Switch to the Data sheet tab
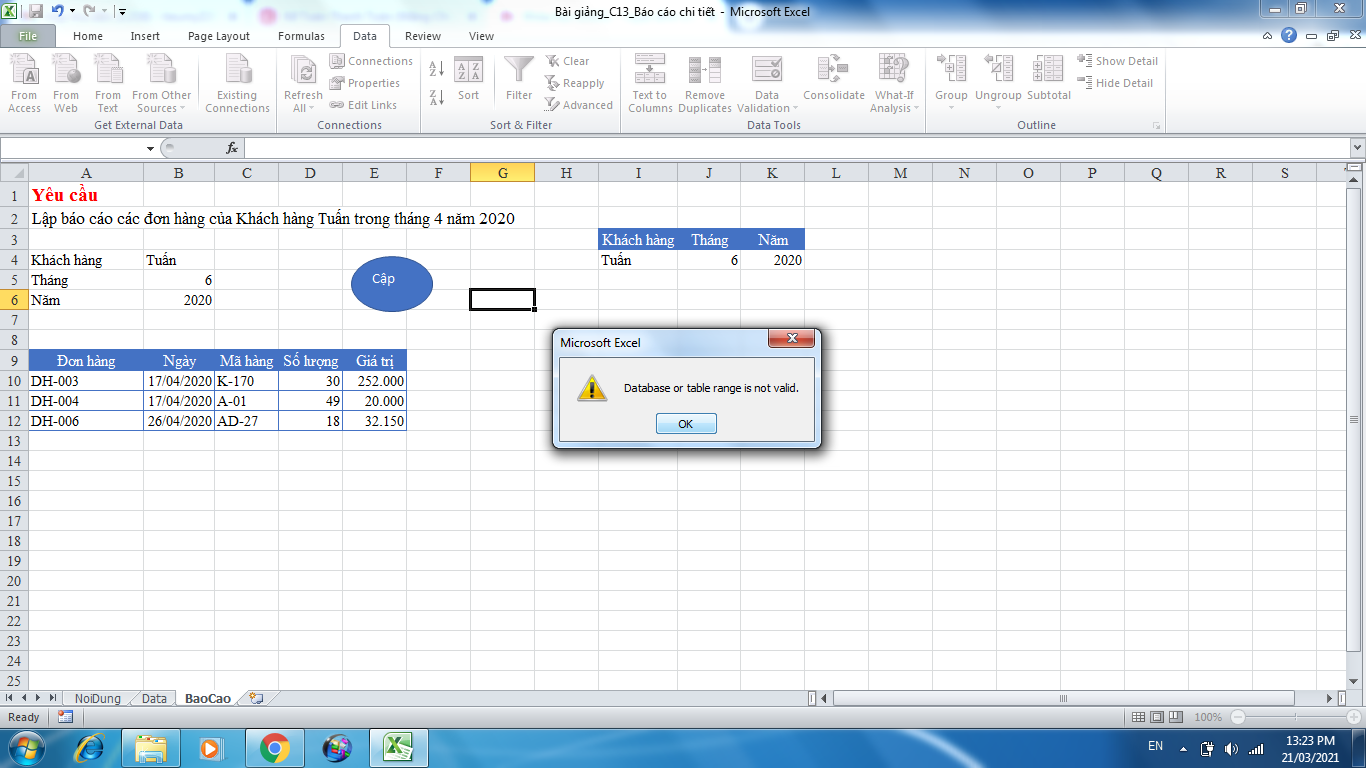The height and width of the screenshot is (768, 1366). point(154,699)
